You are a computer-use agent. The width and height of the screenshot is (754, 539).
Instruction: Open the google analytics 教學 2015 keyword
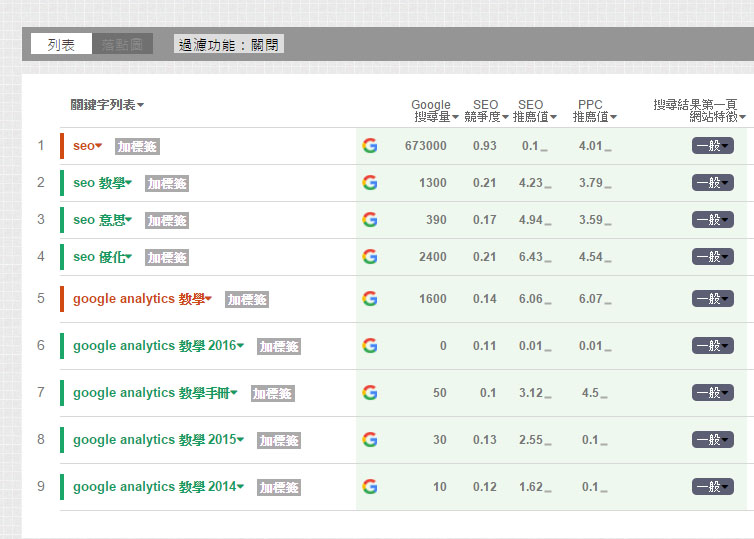(x=158, y=439)
